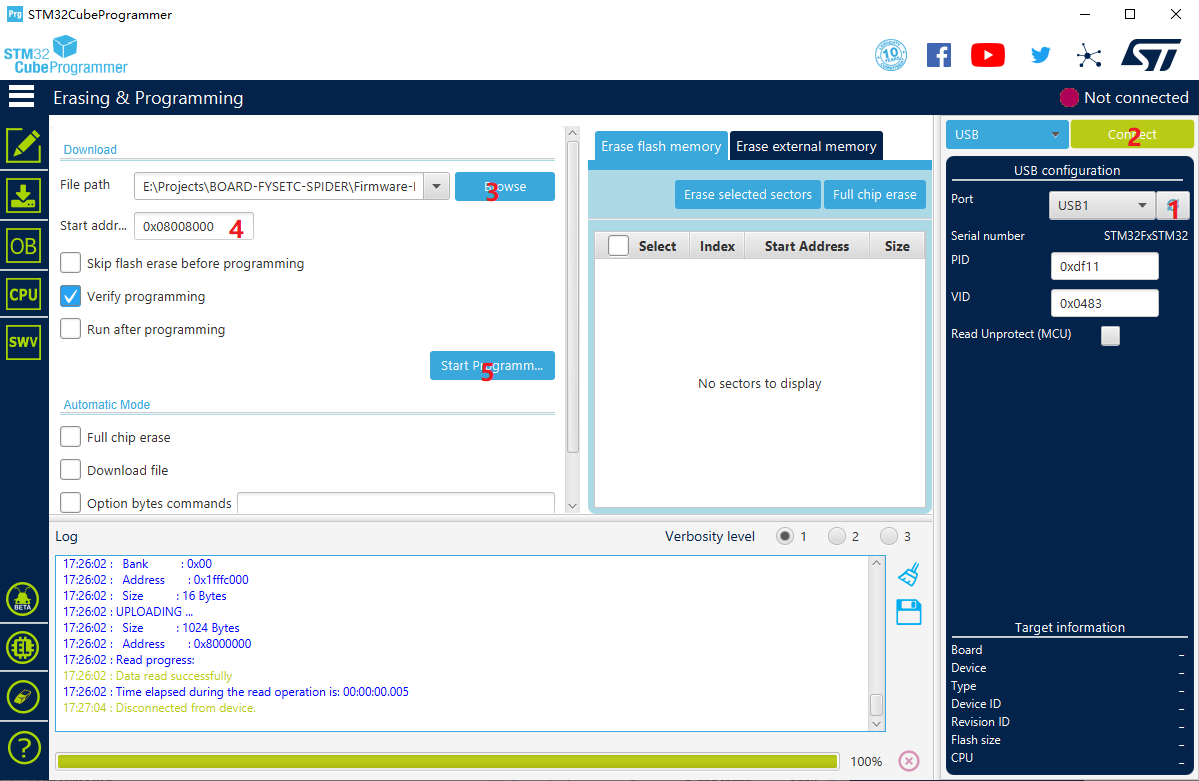Screen dimensions: 1199x781
Task: Click the Size column header
Action: coord(897,246)
